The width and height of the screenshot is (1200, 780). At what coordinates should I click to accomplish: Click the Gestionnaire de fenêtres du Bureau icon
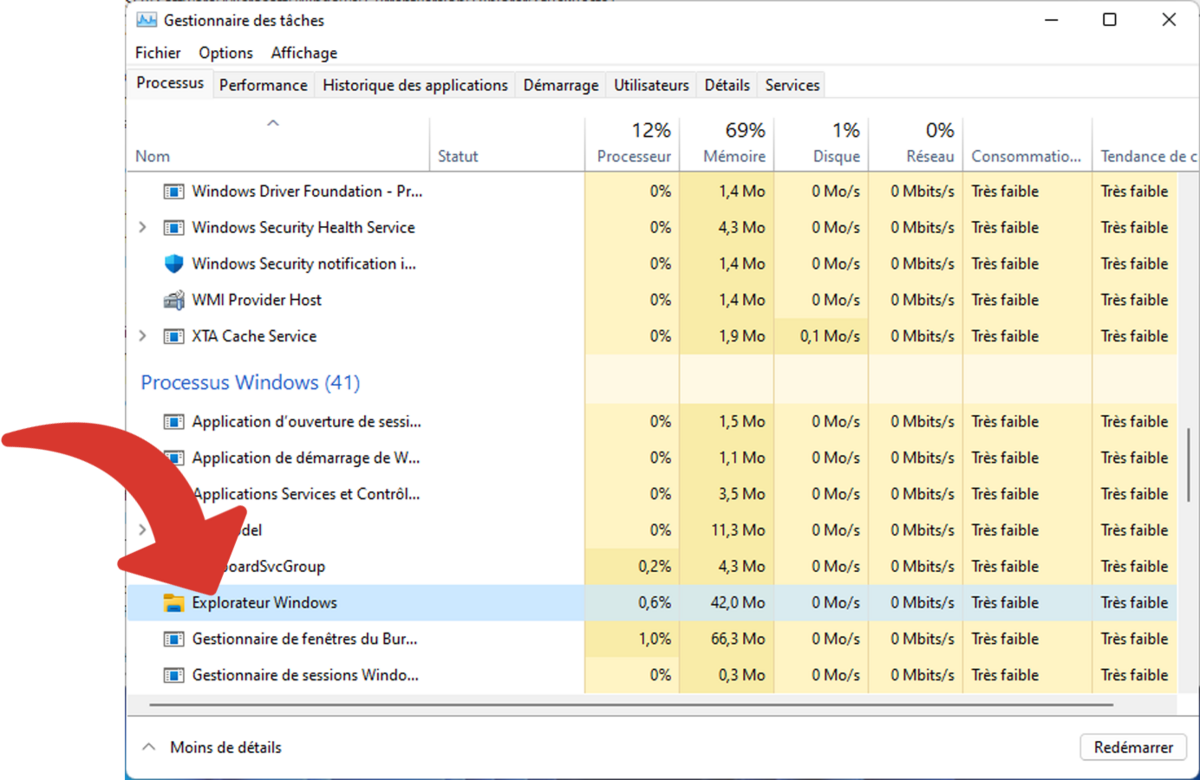[x=174, y=638]
